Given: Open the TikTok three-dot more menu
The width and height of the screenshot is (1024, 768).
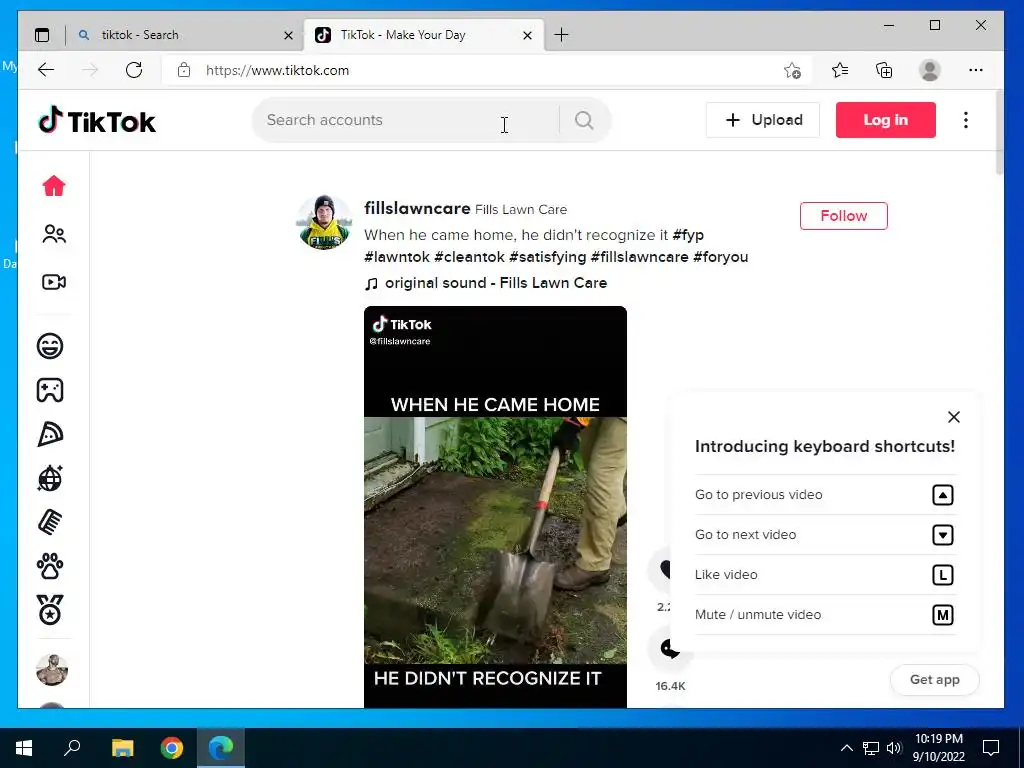Looking at the screenshot, I should tap(966, 120).
